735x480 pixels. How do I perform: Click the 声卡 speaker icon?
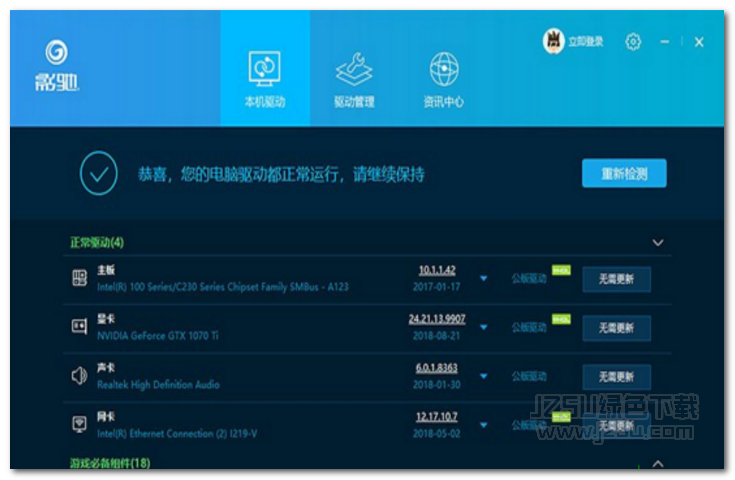(x=79, y=375)
